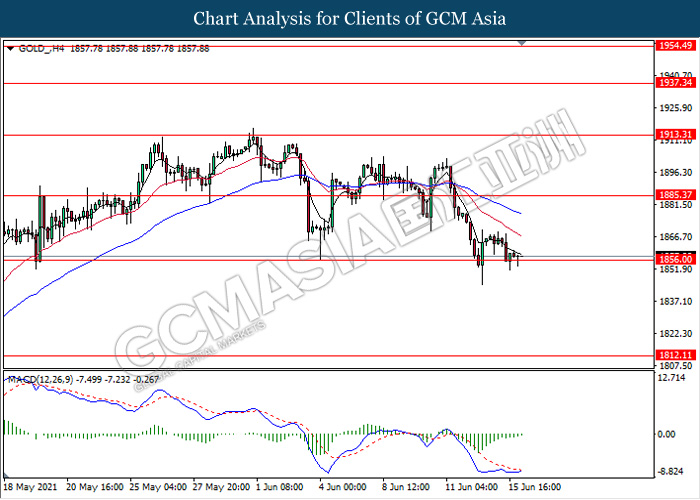This screenshot has width=700, height=500.
Task: Select the 1812.11 red price label
Action: click(675, 355)
